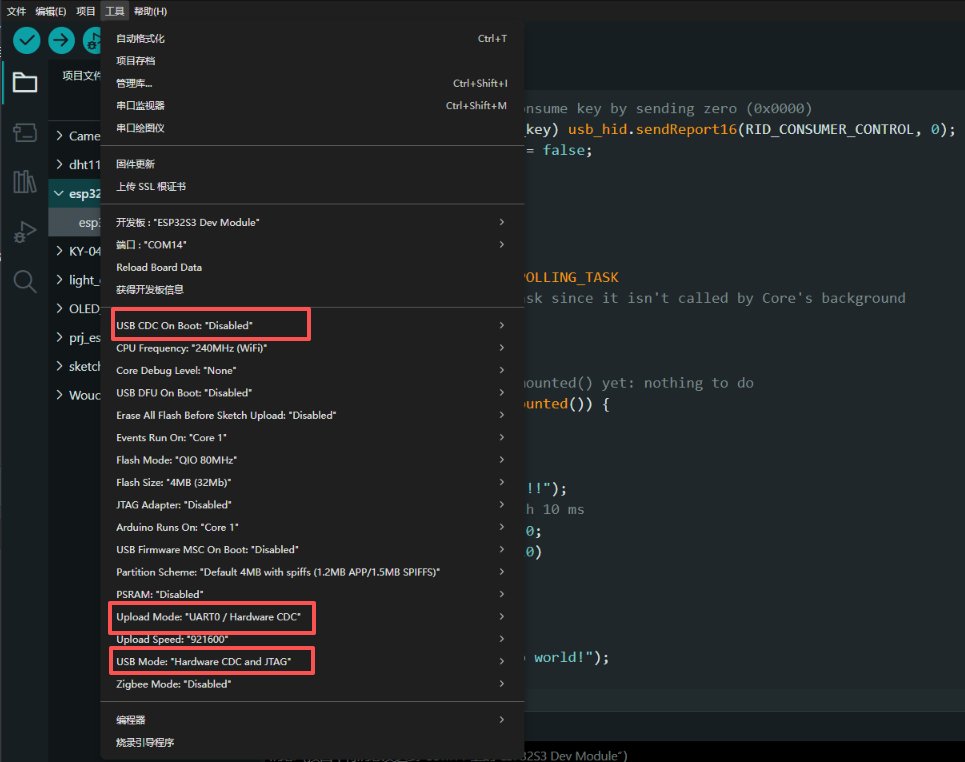This screenshot has width=965, height=762.
Task: Open the 文件 menu in the menu bar
Action: (16, 11)
